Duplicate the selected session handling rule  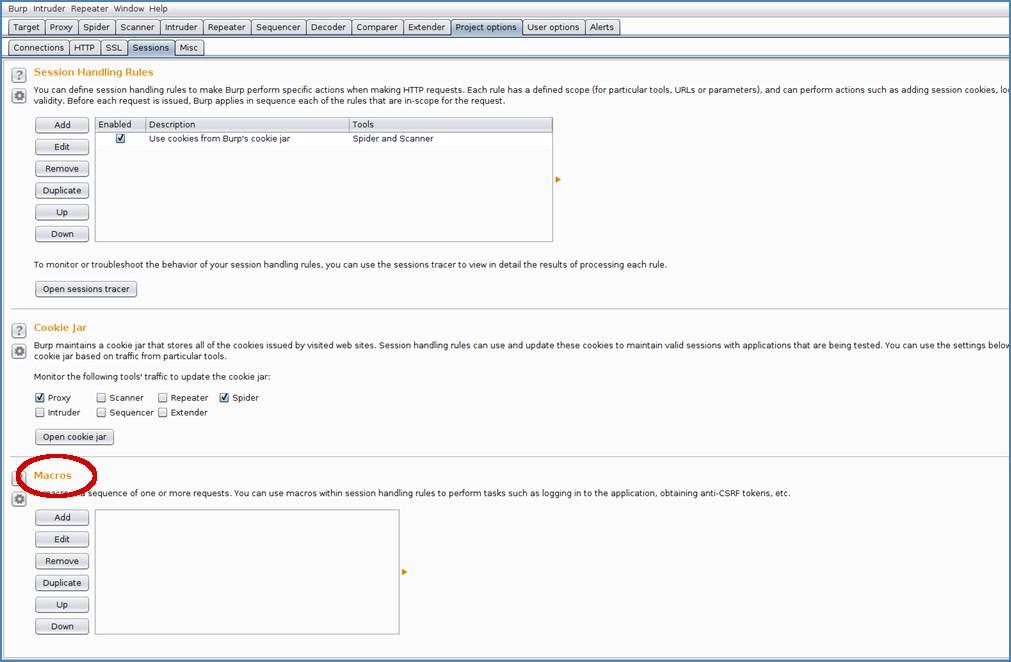coord(62,191)
